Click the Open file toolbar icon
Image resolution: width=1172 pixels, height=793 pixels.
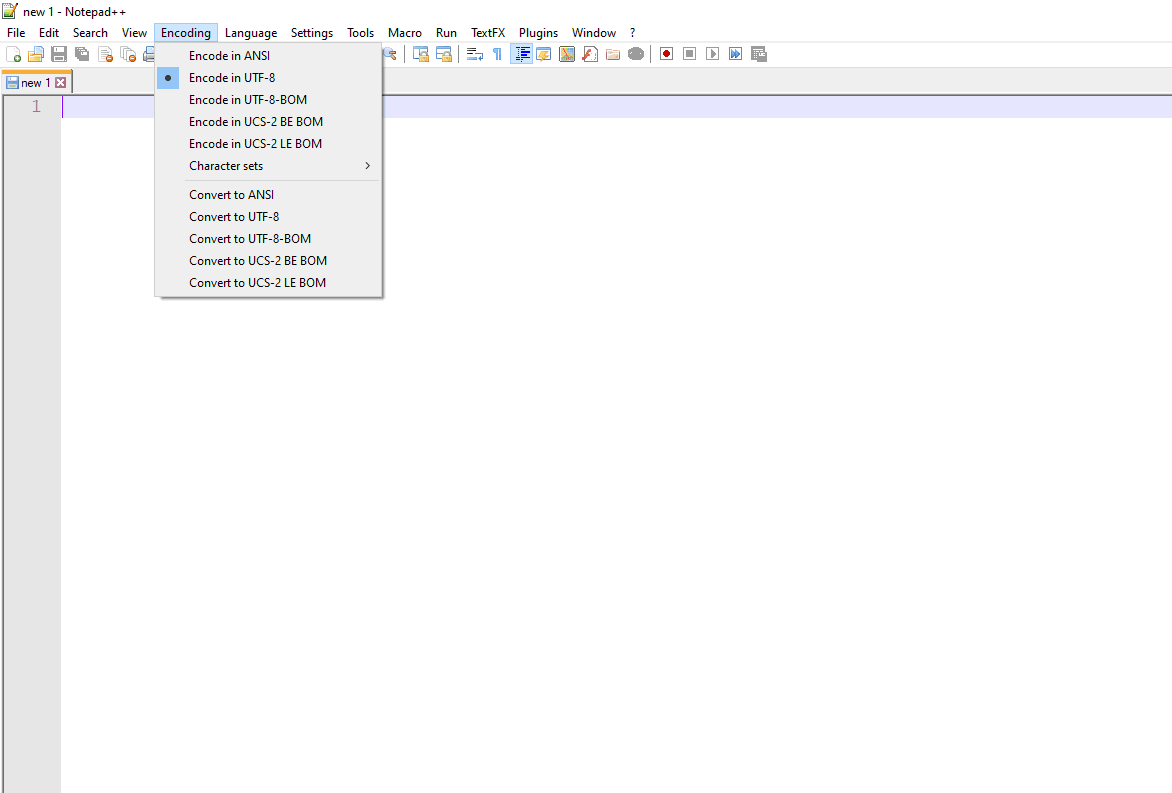click(x=36, y=54)
